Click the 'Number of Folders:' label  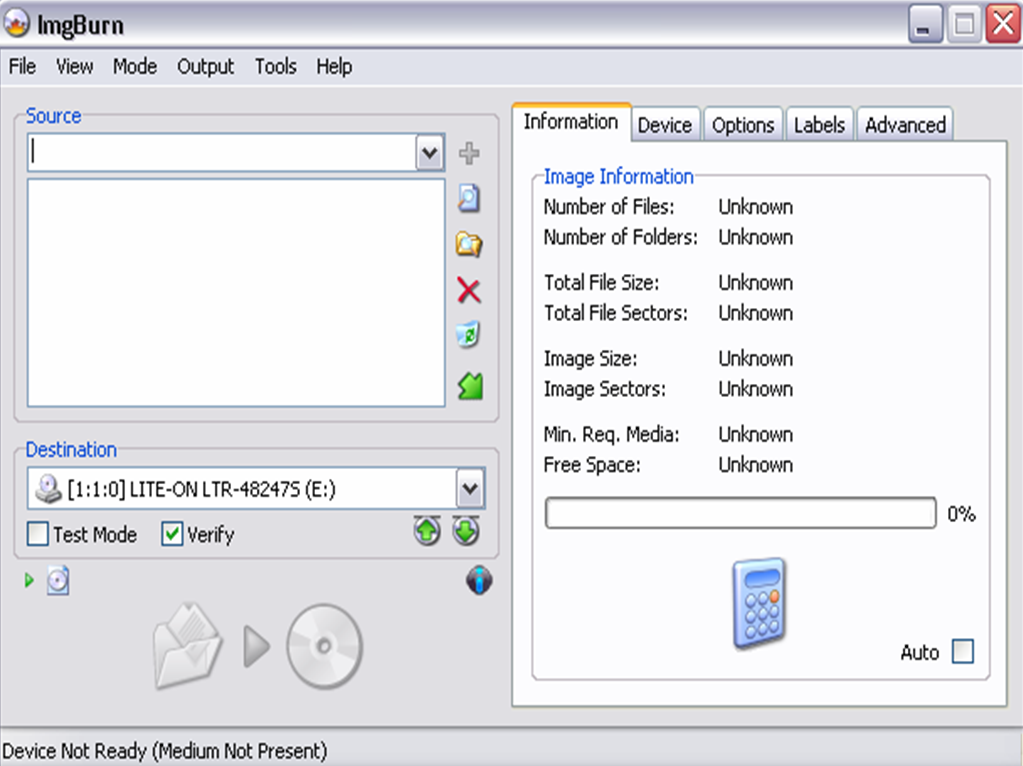point(620,237)
